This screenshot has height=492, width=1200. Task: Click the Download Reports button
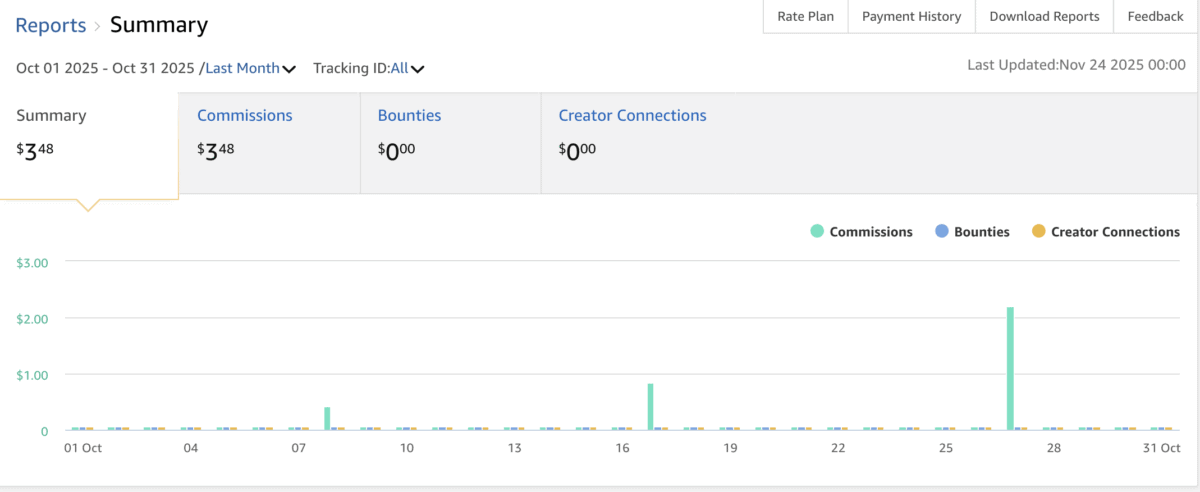click(x=1044, y=17)
